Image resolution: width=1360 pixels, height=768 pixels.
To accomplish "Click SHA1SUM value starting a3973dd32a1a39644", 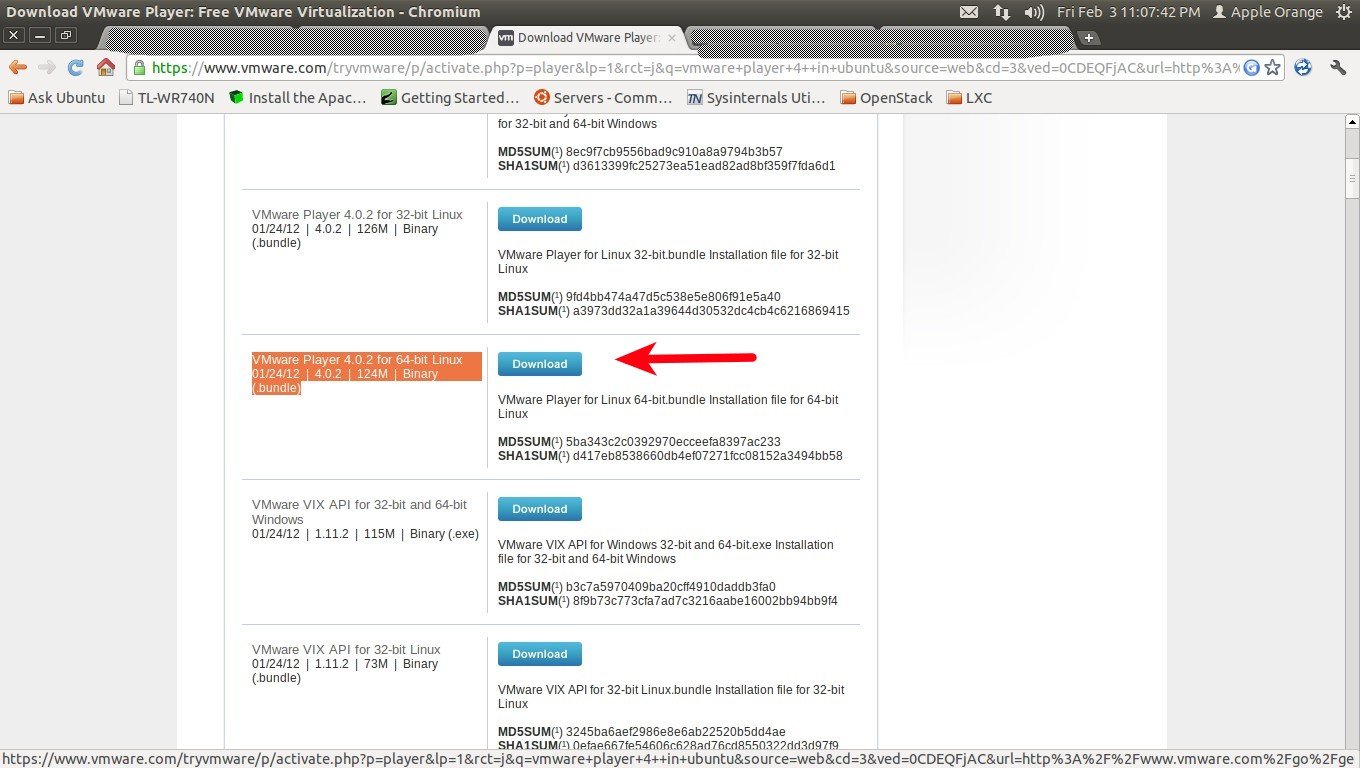I will 711,311.
